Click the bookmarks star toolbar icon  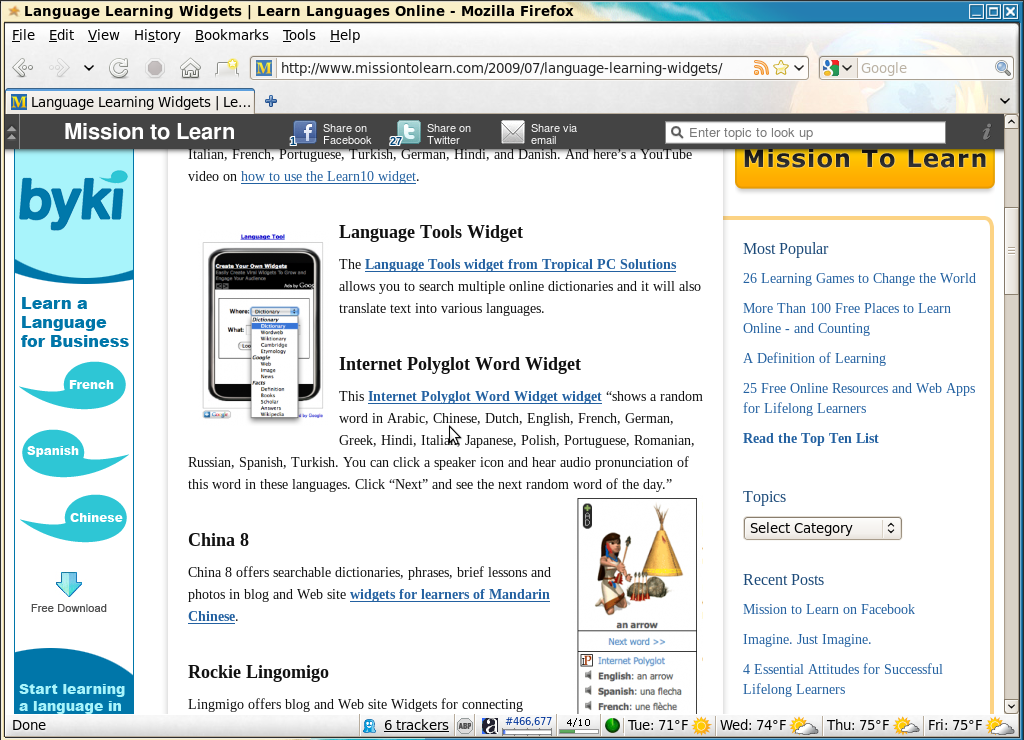pos(226,68)
